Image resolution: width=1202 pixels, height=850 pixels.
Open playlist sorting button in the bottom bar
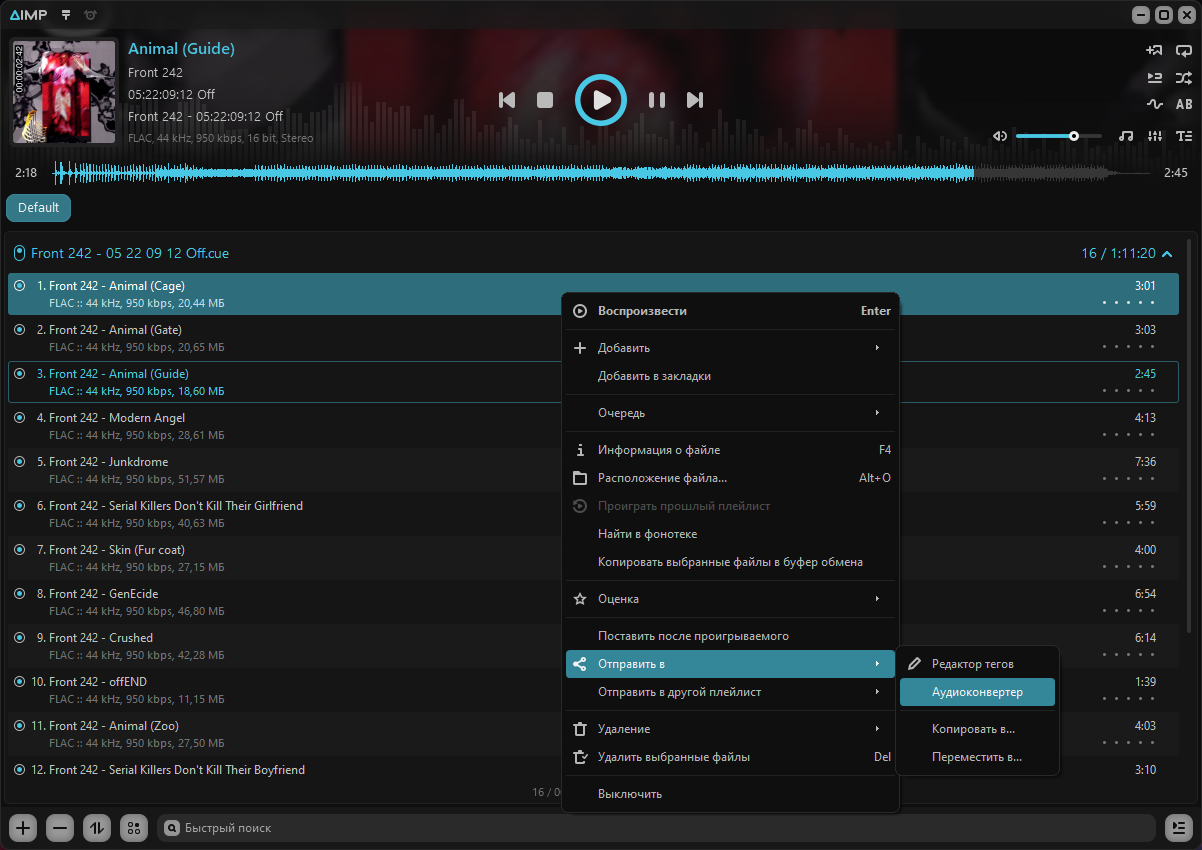click(x=97, y=828)
